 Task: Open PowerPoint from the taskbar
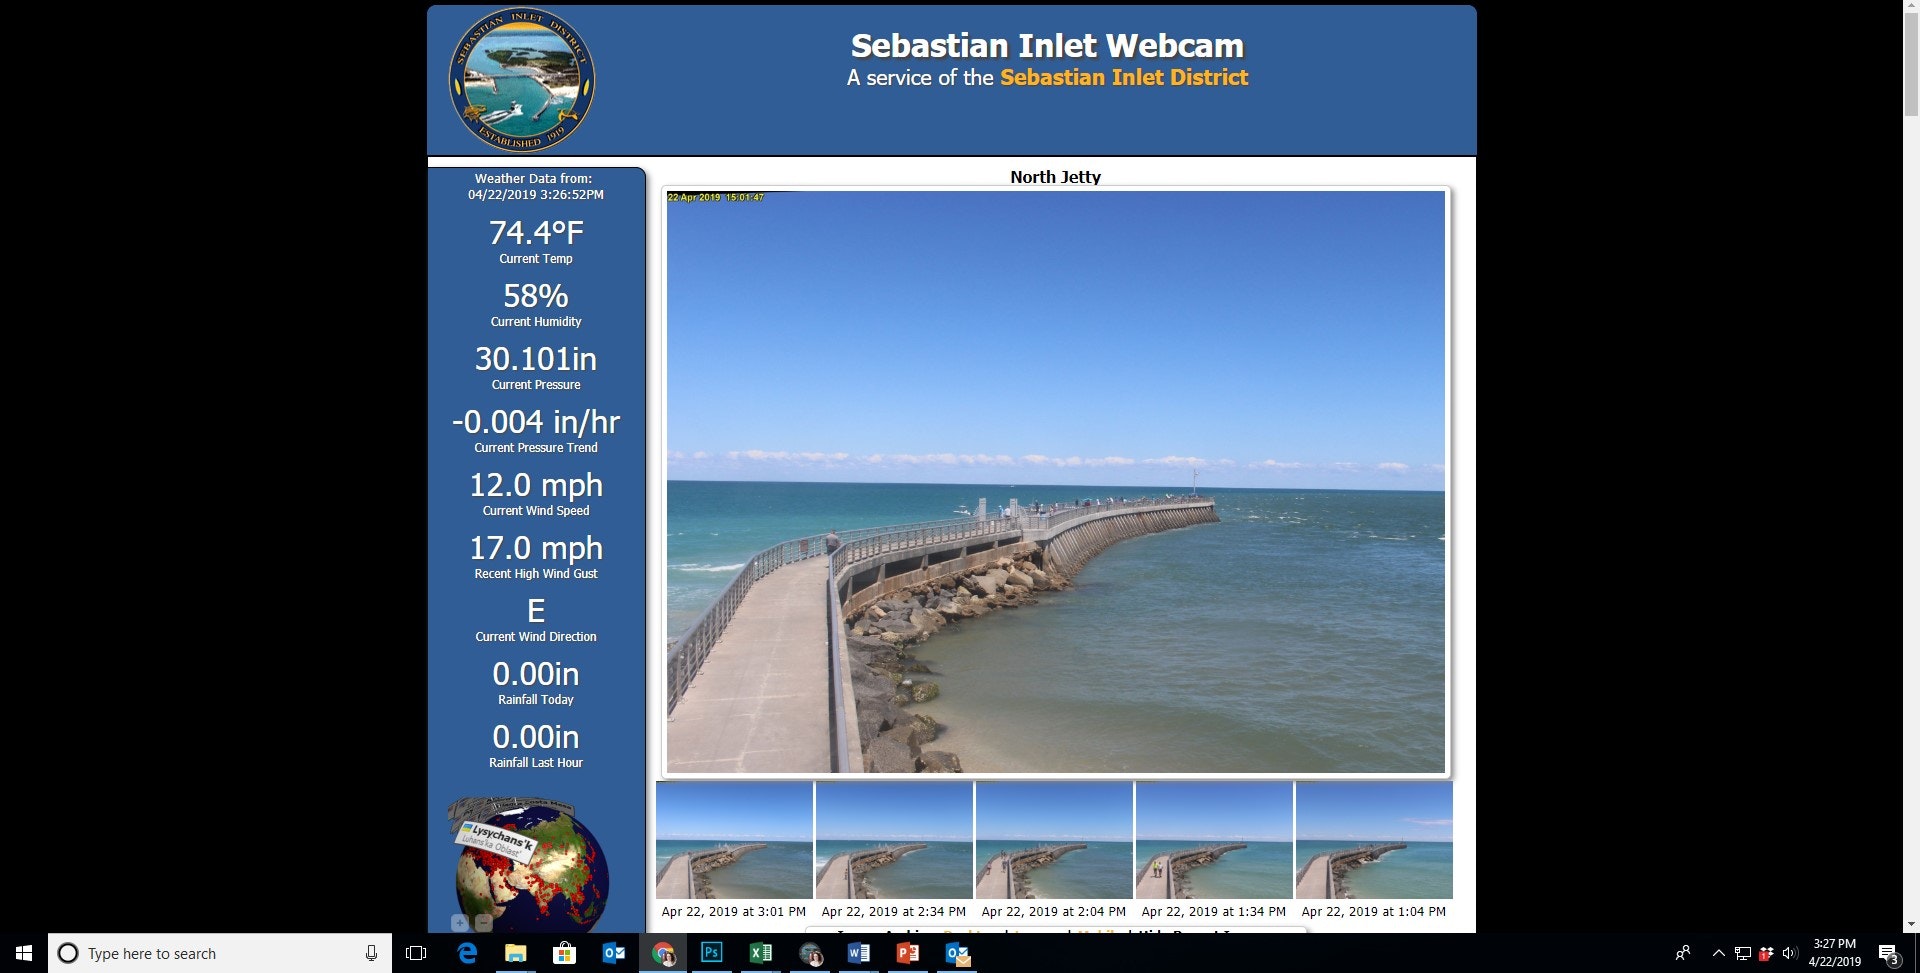[907, 953]
